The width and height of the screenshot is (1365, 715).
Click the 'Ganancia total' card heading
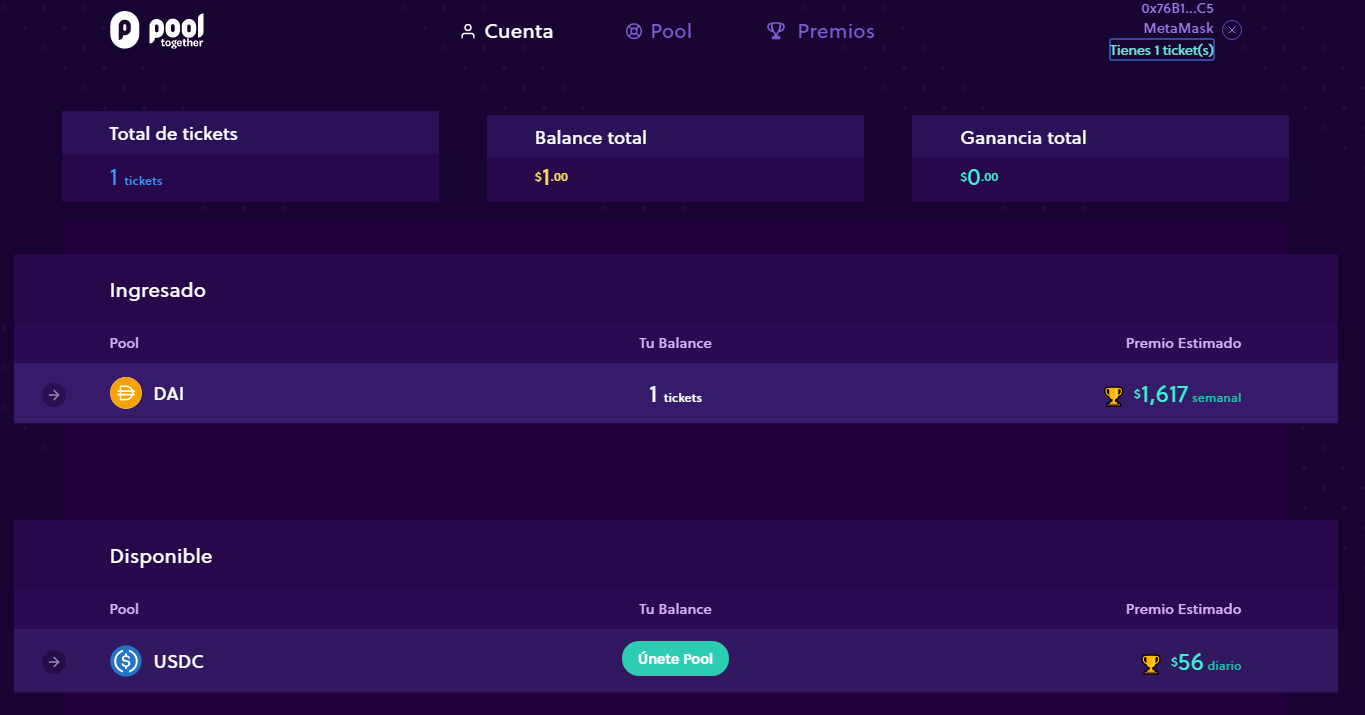click(1023, 138)
